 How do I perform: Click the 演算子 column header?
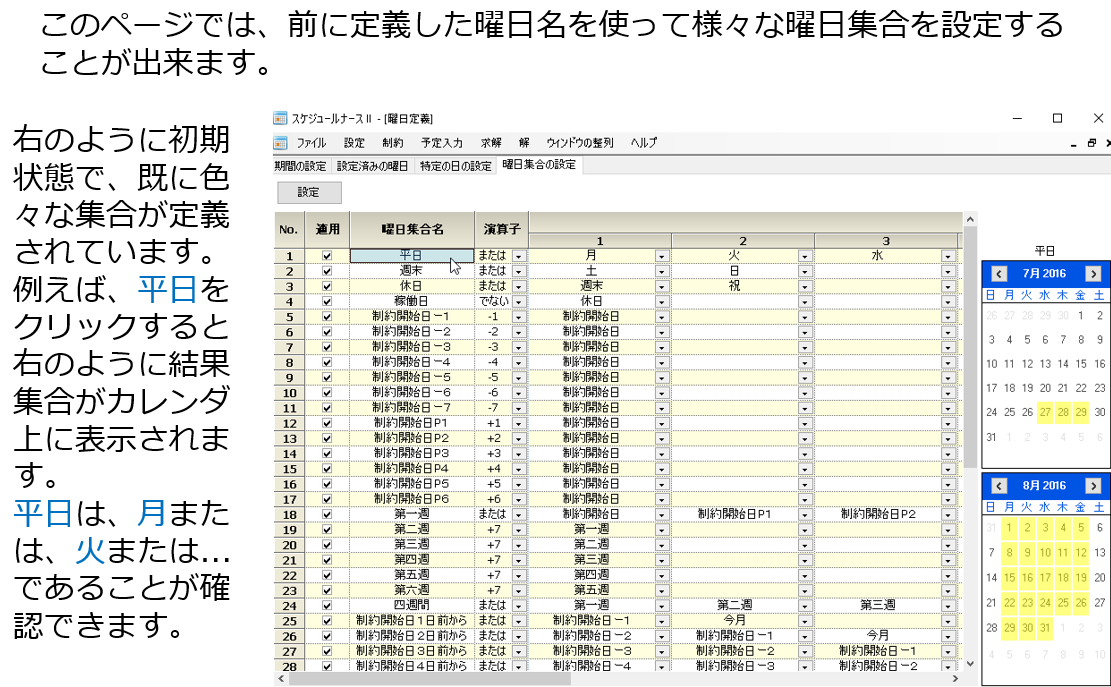[x=502, y=229]
